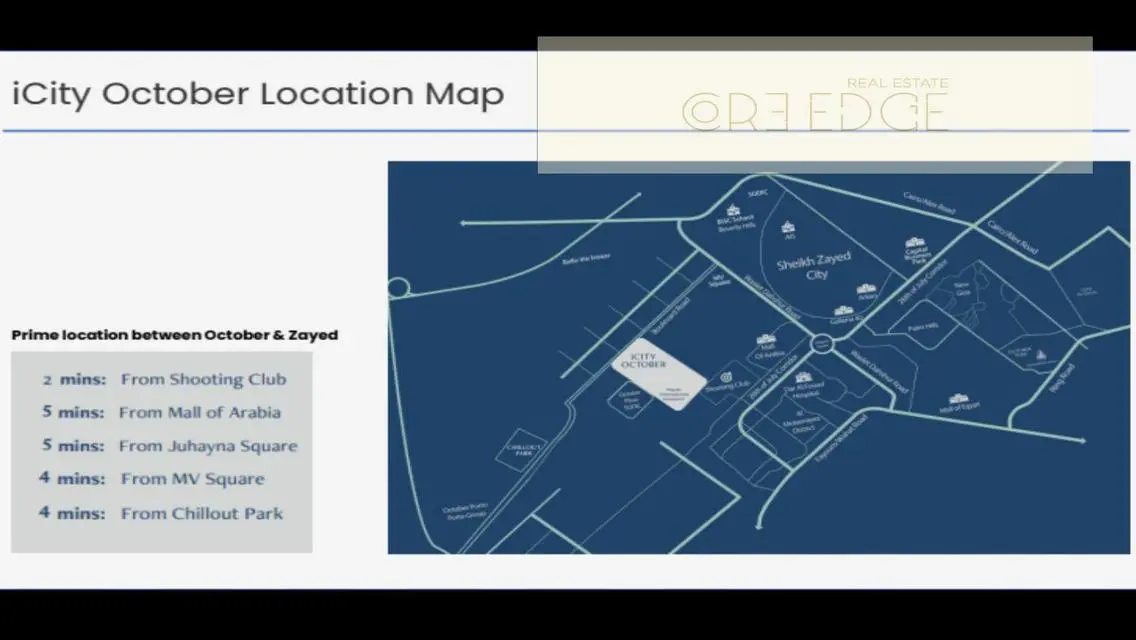1136x640 pixels.
Task: Click the Arkan building icon
Action: click(x=866, y=288)
